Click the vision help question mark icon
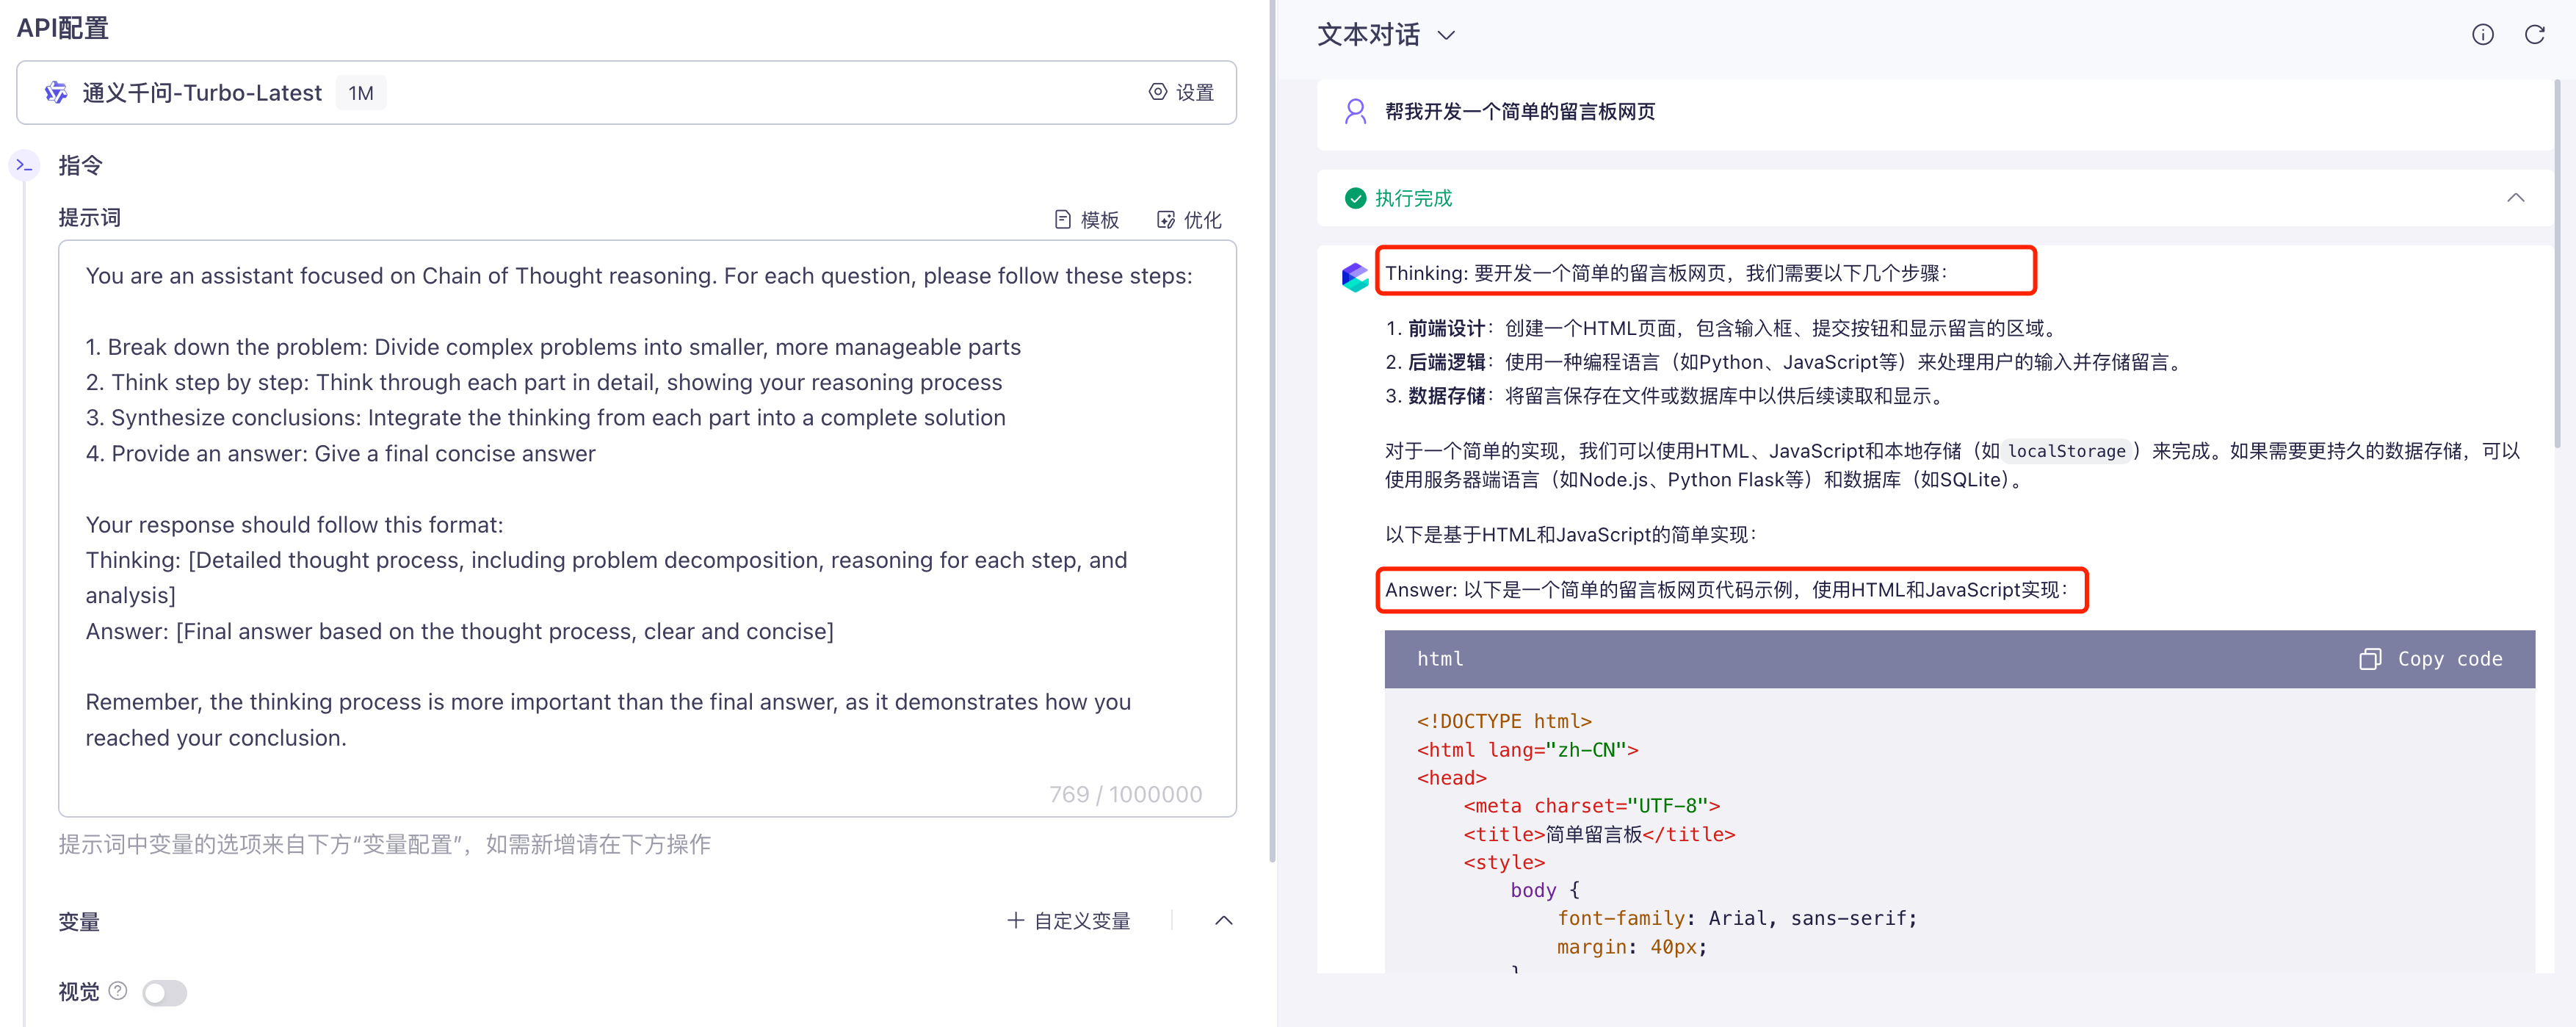 pyautogui.click(x=118, y=991)
